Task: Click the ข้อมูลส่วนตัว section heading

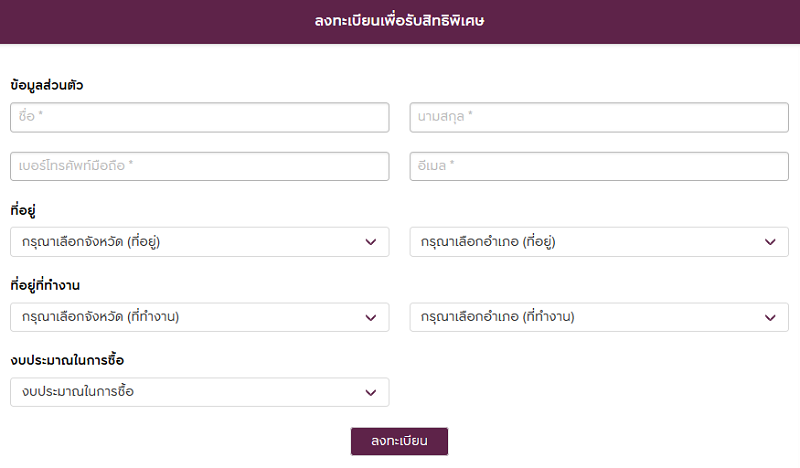Action: [46, 85]
